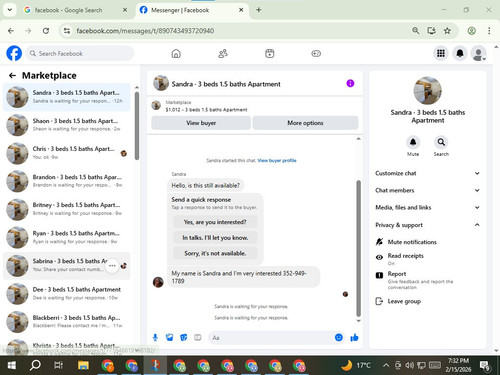Screen dimensions: 500x375
Task: Open the Chrome three-dot menu
Action: click(x=489, y=31)
